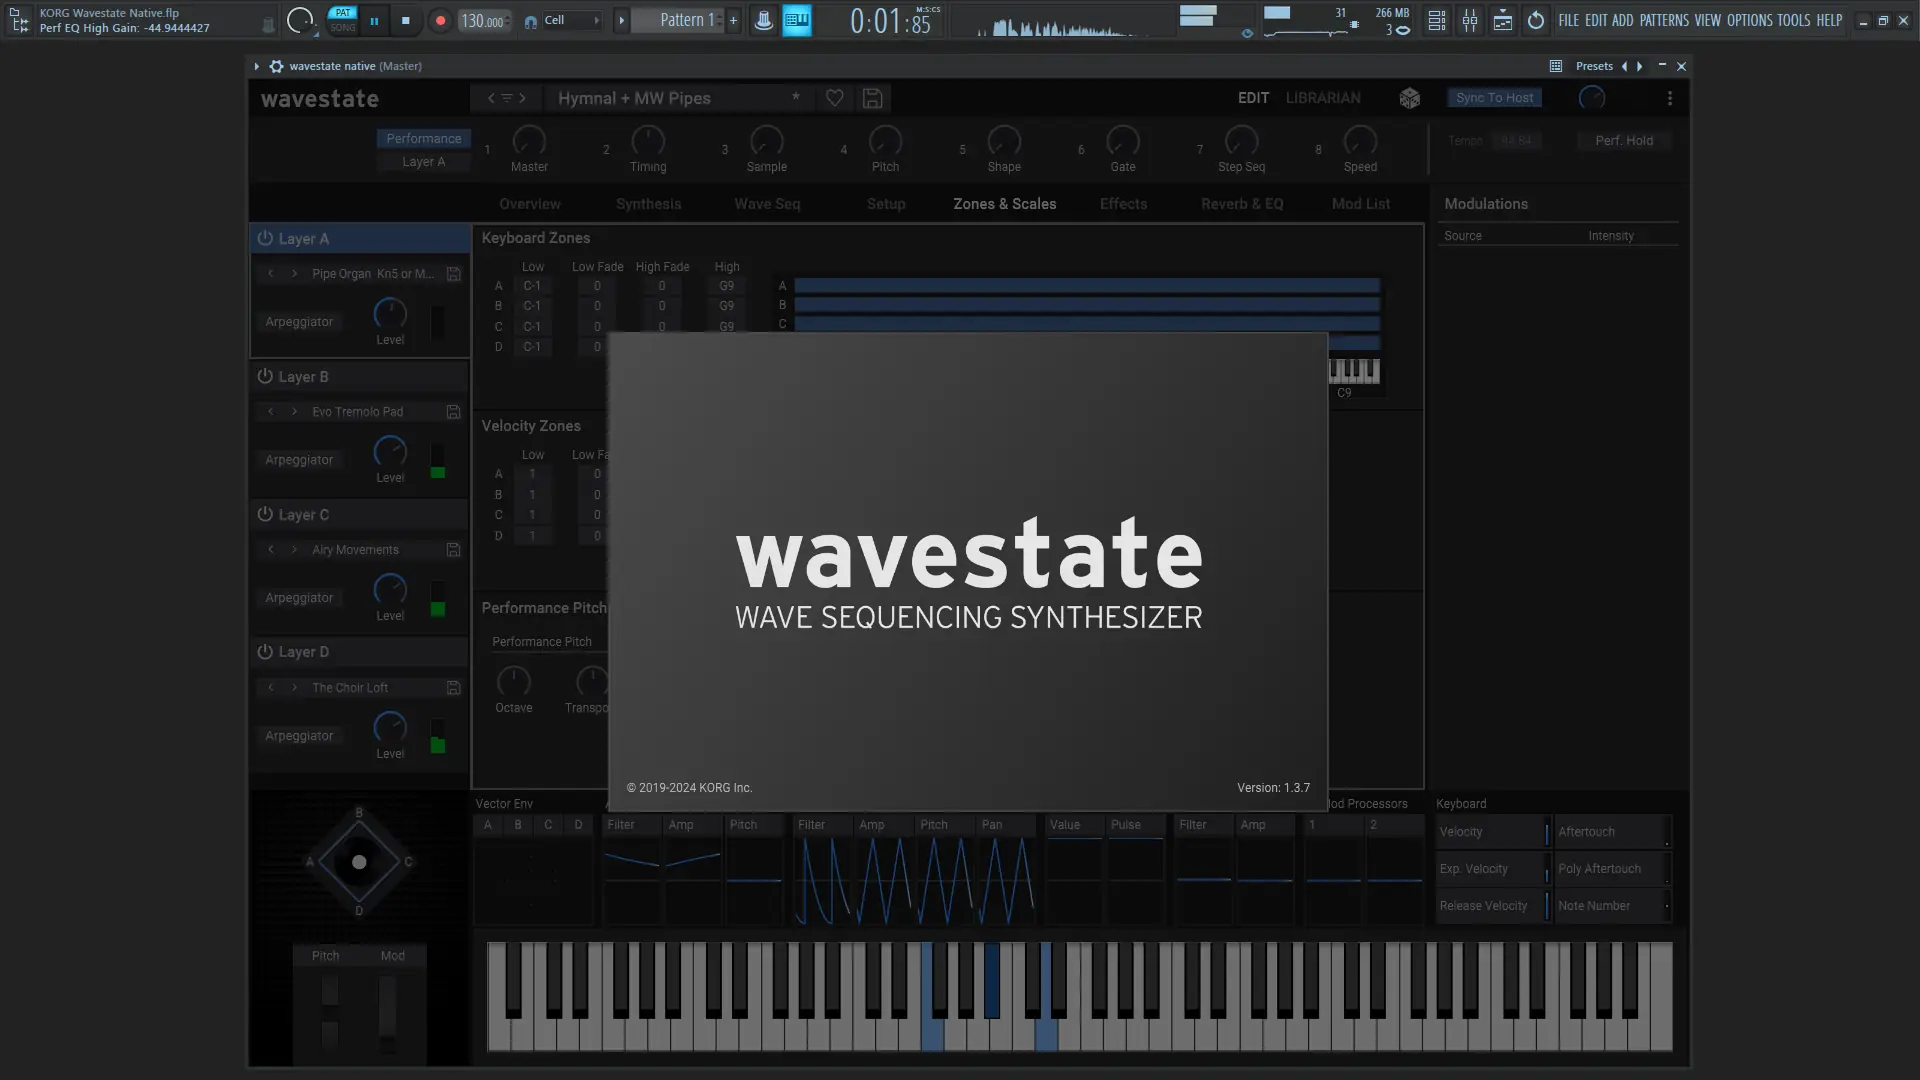Click the Perf. Hold button
Screen dimensions: 1920x1080
point(1623,141)
